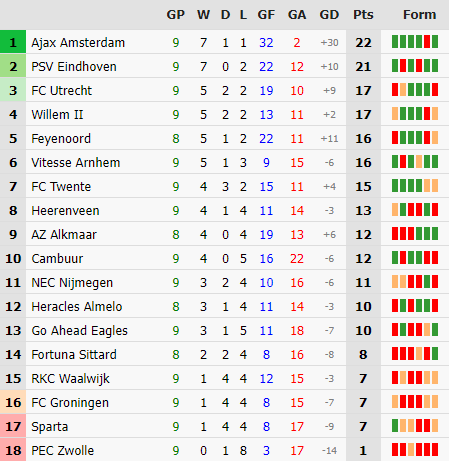Click the red rank 18 position badge
This screenshot has height=461, width=449.
[13, 450]
